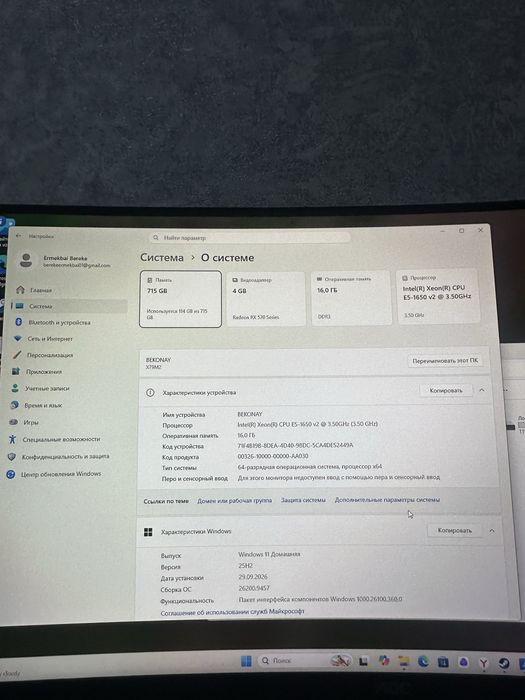Click Тип системы value 64-разрядная операционная система
The image size is (525, 700).
309,467
